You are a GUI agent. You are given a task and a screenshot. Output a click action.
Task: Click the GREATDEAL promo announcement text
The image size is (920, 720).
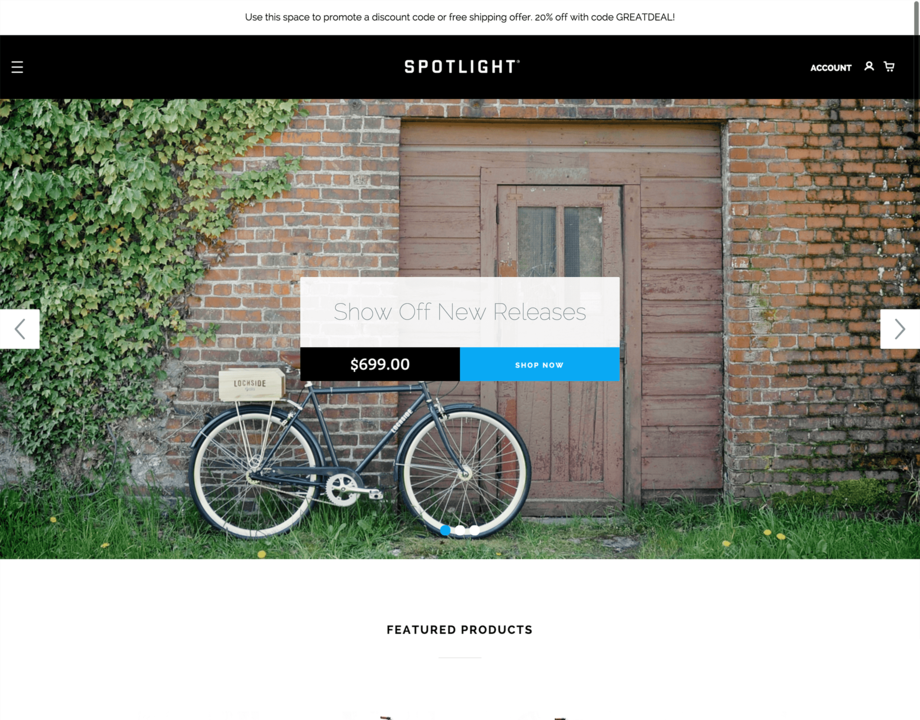point(459,18)
